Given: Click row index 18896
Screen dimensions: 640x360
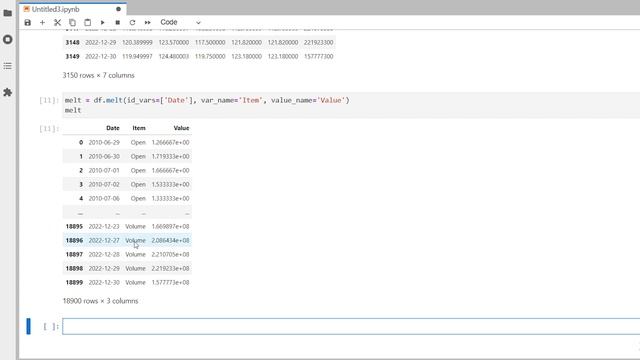Looking at the screenshot, I should (x=74, y=240).
